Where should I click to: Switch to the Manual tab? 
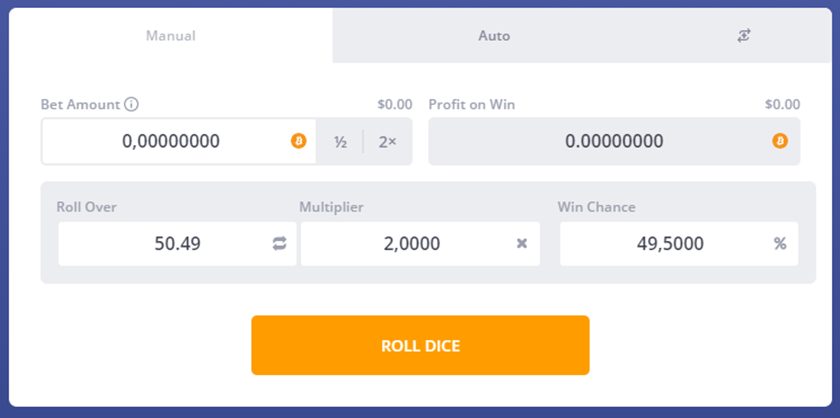(x=171, y=36)
